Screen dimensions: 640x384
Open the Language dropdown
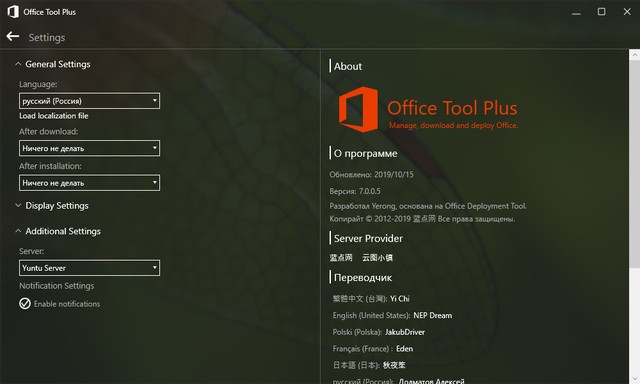[x=89, y=101]
